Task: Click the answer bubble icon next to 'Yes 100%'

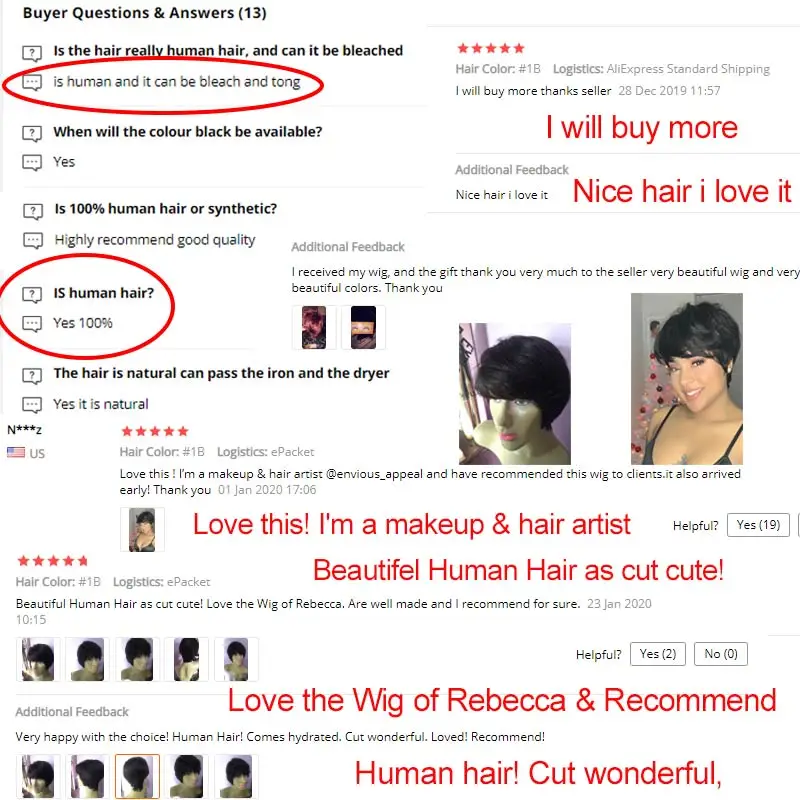Action: pos(32,324)
